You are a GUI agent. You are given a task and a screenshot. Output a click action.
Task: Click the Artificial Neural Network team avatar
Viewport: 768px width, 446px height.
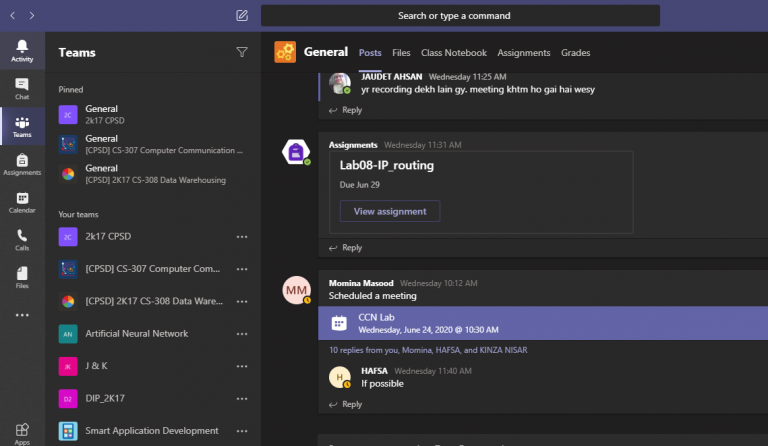point(68,334)
